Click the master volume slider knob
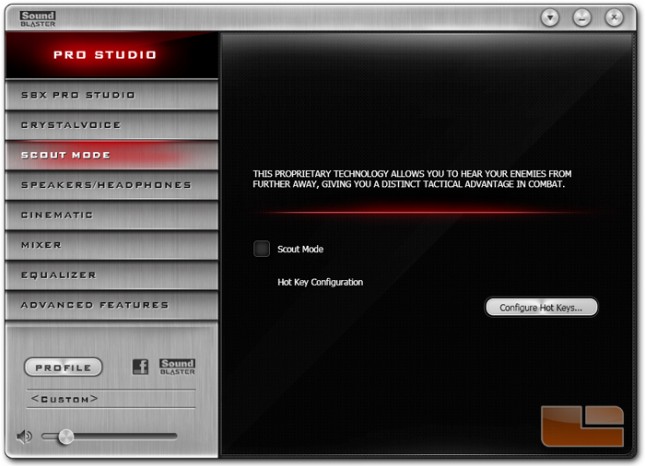 pos(65,436)
